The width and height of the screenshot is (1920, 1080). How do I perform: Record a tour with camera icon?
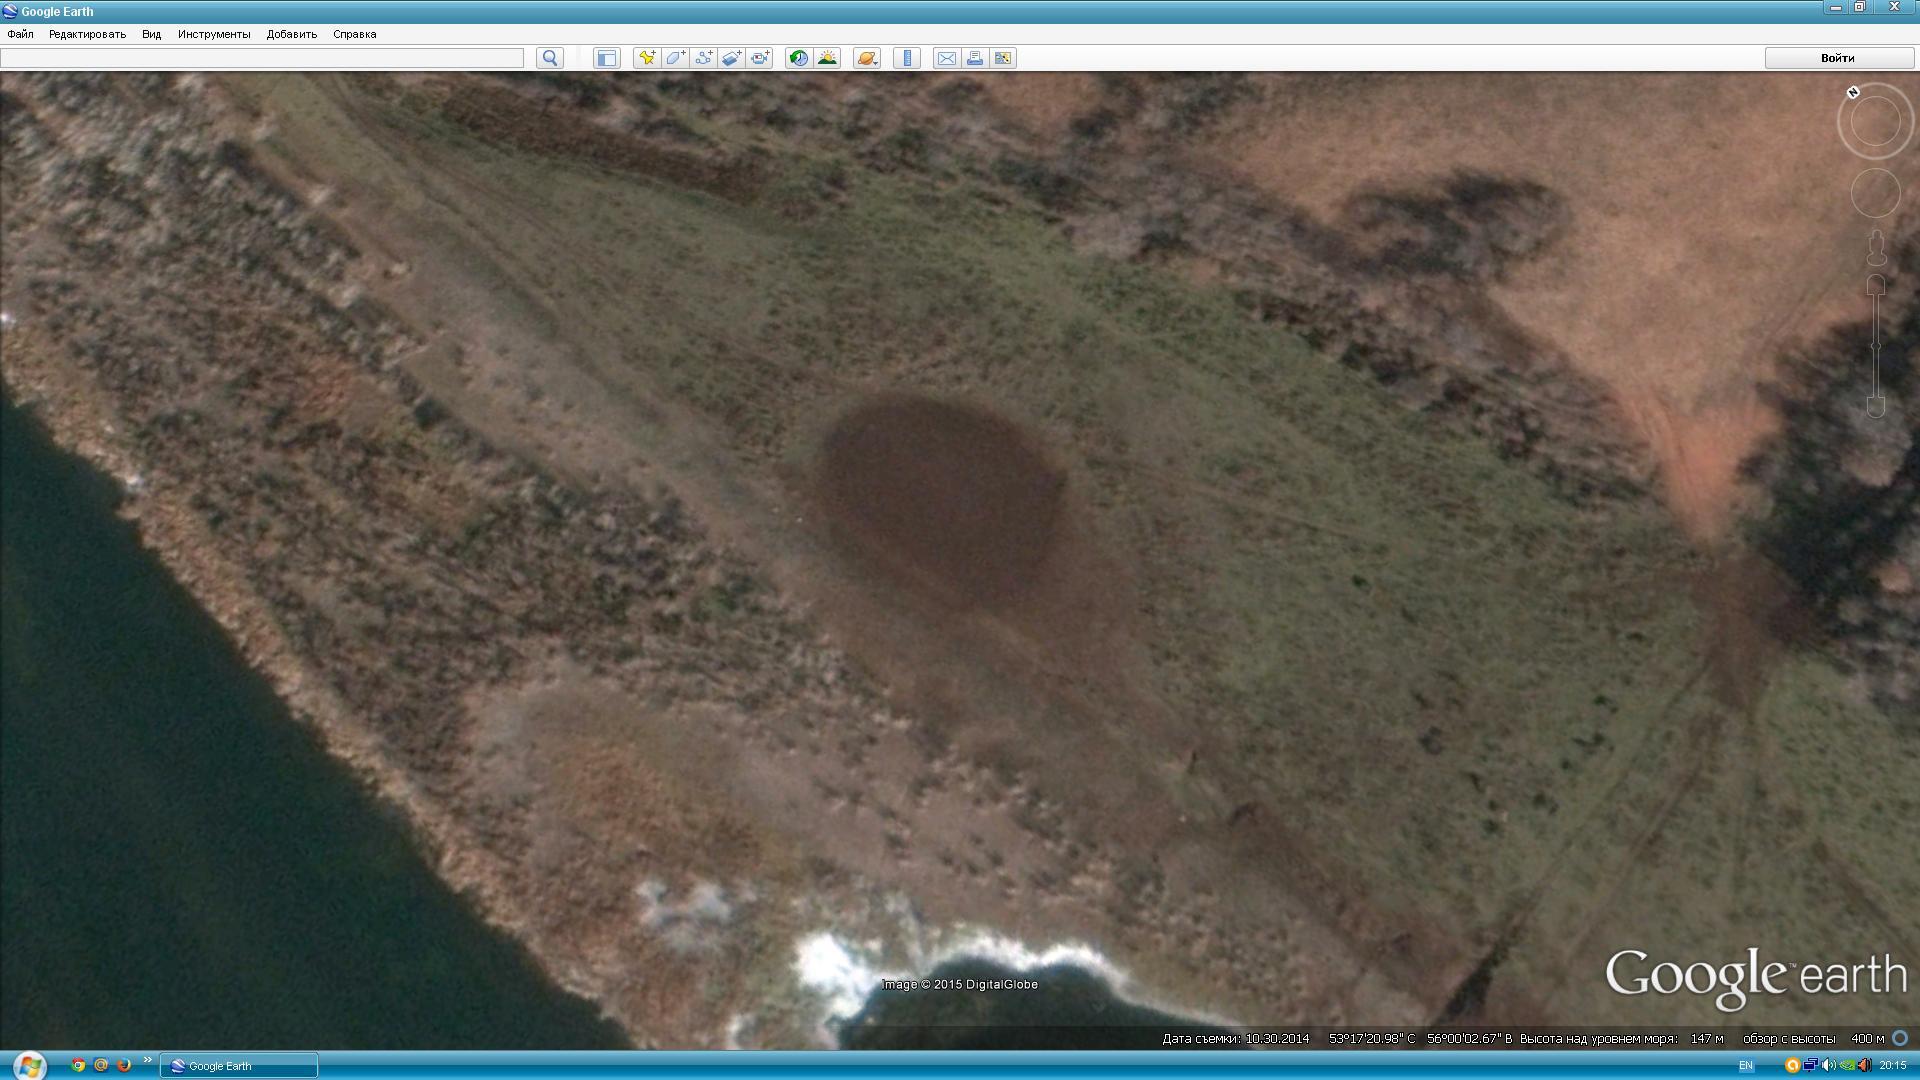(x=761, y=58)
